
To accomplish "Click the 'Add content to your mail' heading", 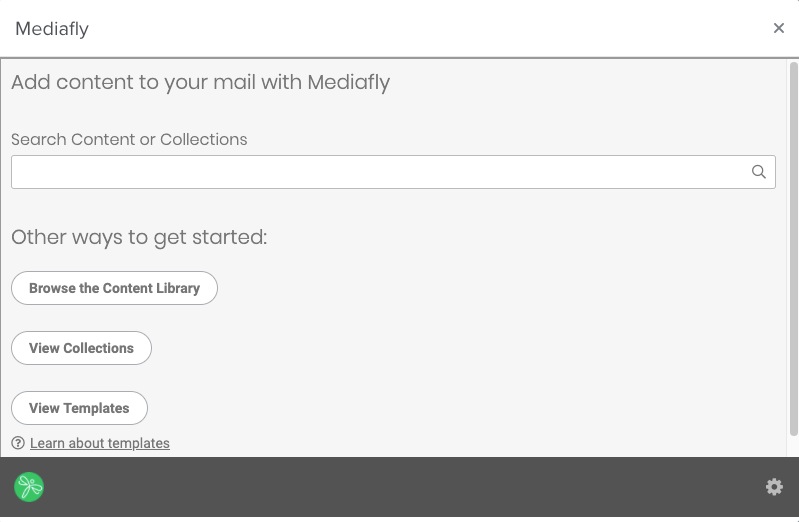I will 200,82.
